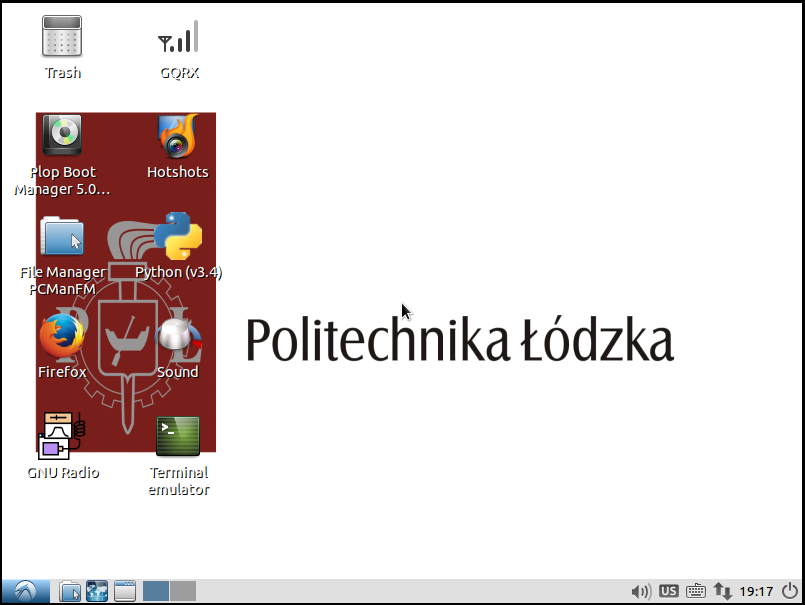Launch the GQRX desktop icon
This screenshot has height=605, width=805.
[x=178, y=36]
